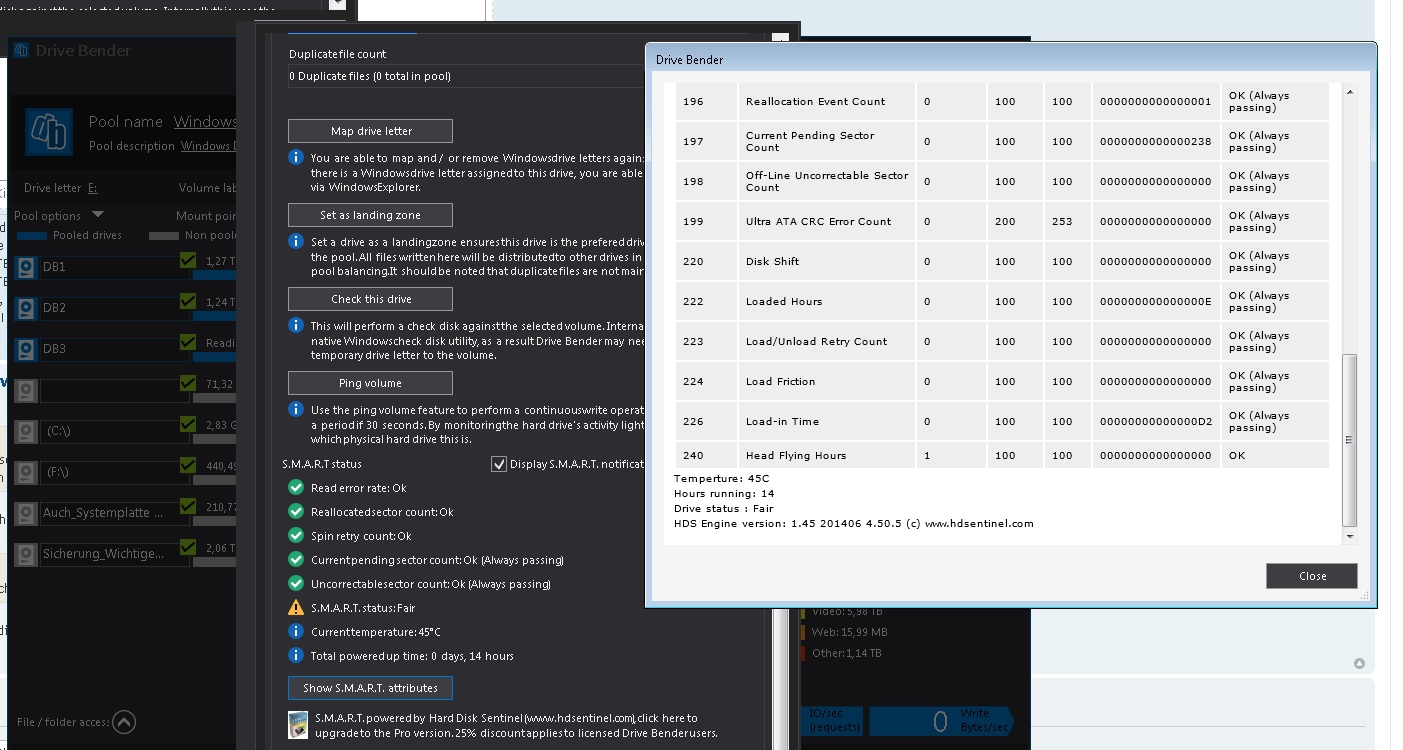1403x750 pixels.
Task: Toggle Display S.M.A.R.T. notifications checkbox
Action: (x=499, y=464)
